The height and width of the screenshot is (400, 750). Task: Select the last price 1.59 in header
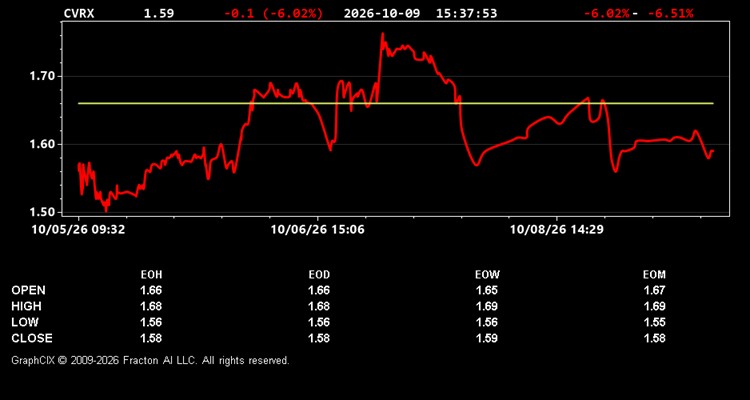tap(159, 13)
